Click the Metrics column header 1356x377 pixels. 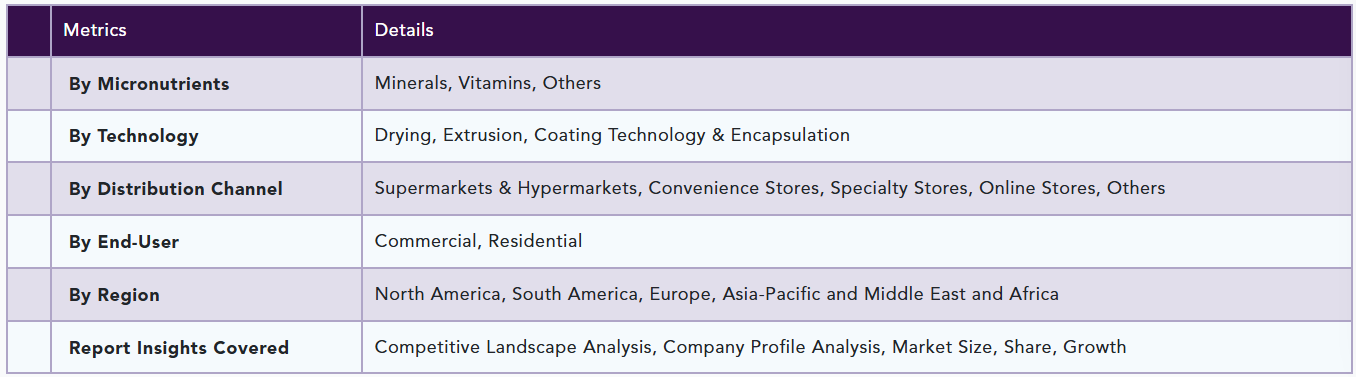click(x=95, y=30)
